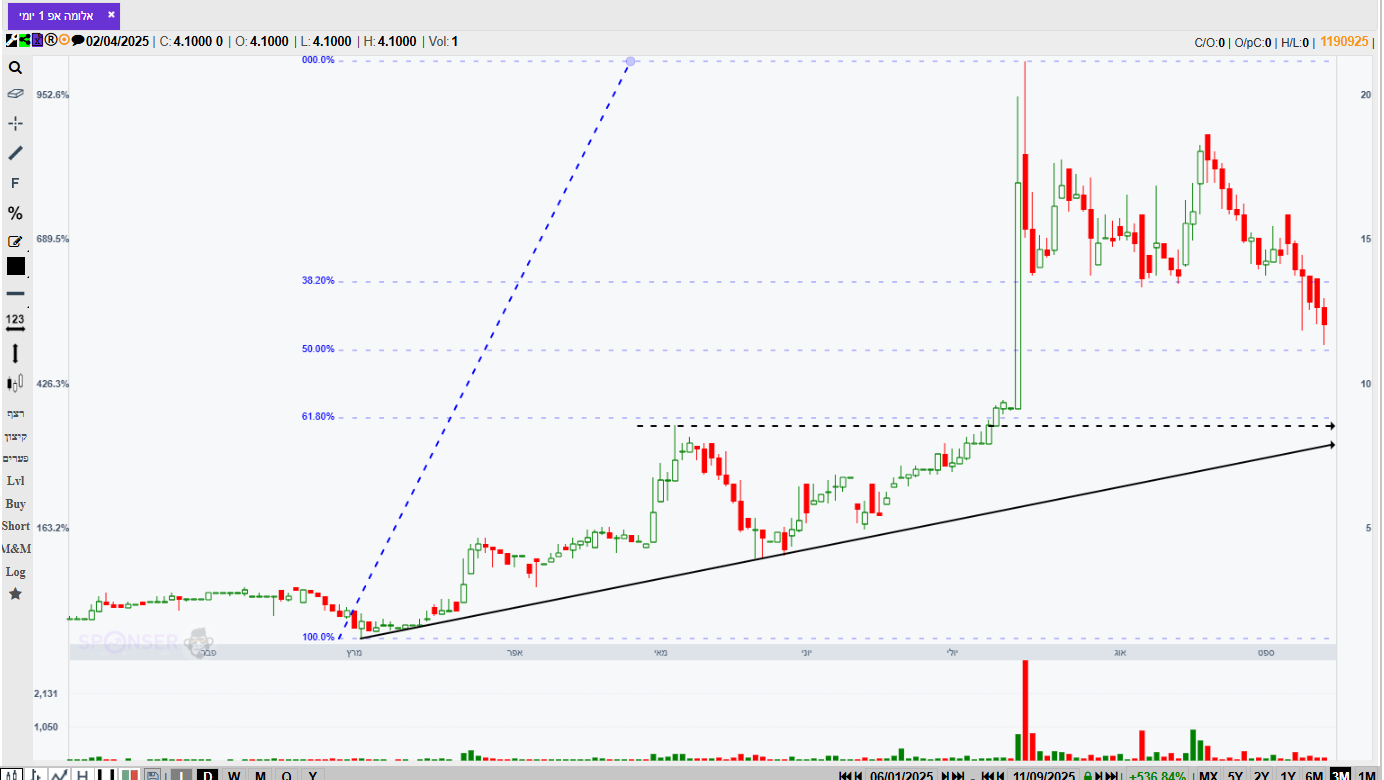
Task: Select the M monthly timeframe
Action: [x=260, y=775]
